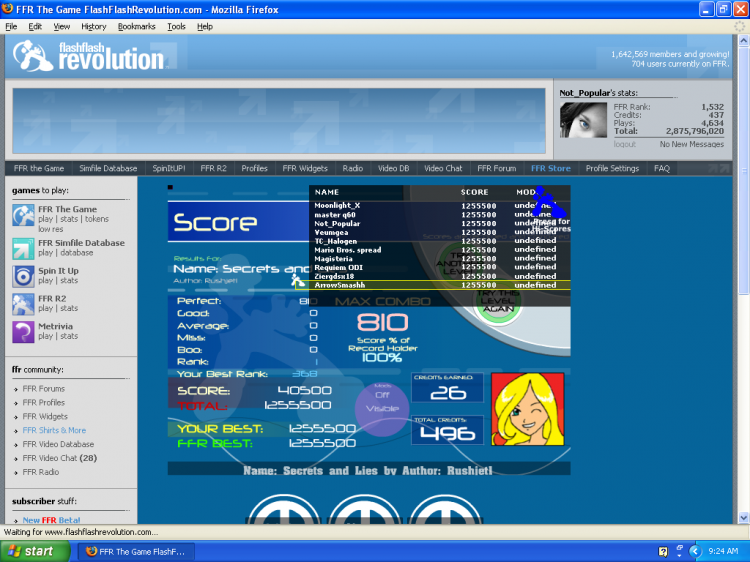Open the Bookmarks menu
Viewport: 750px width, 562px height.
coord(136,27)
